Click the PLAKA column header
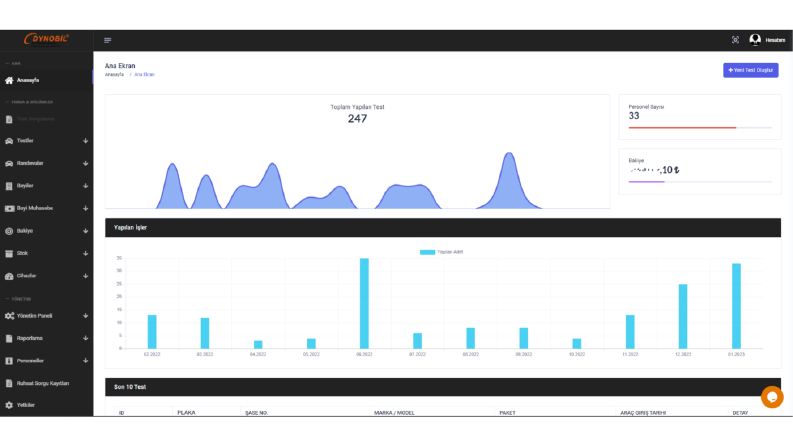Screen dimensions: 793x446 [x=186, y=413]
